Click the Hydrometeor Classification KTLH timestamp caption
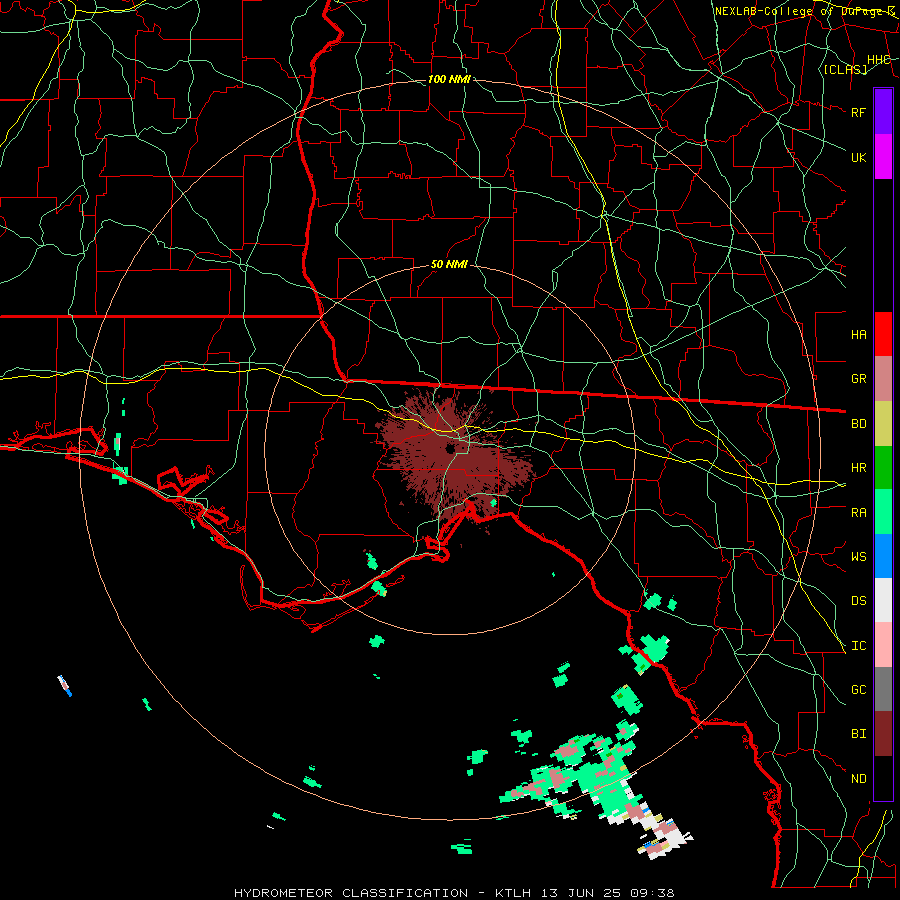Viewport: 900px width, 900px height. tap(455, 893)
